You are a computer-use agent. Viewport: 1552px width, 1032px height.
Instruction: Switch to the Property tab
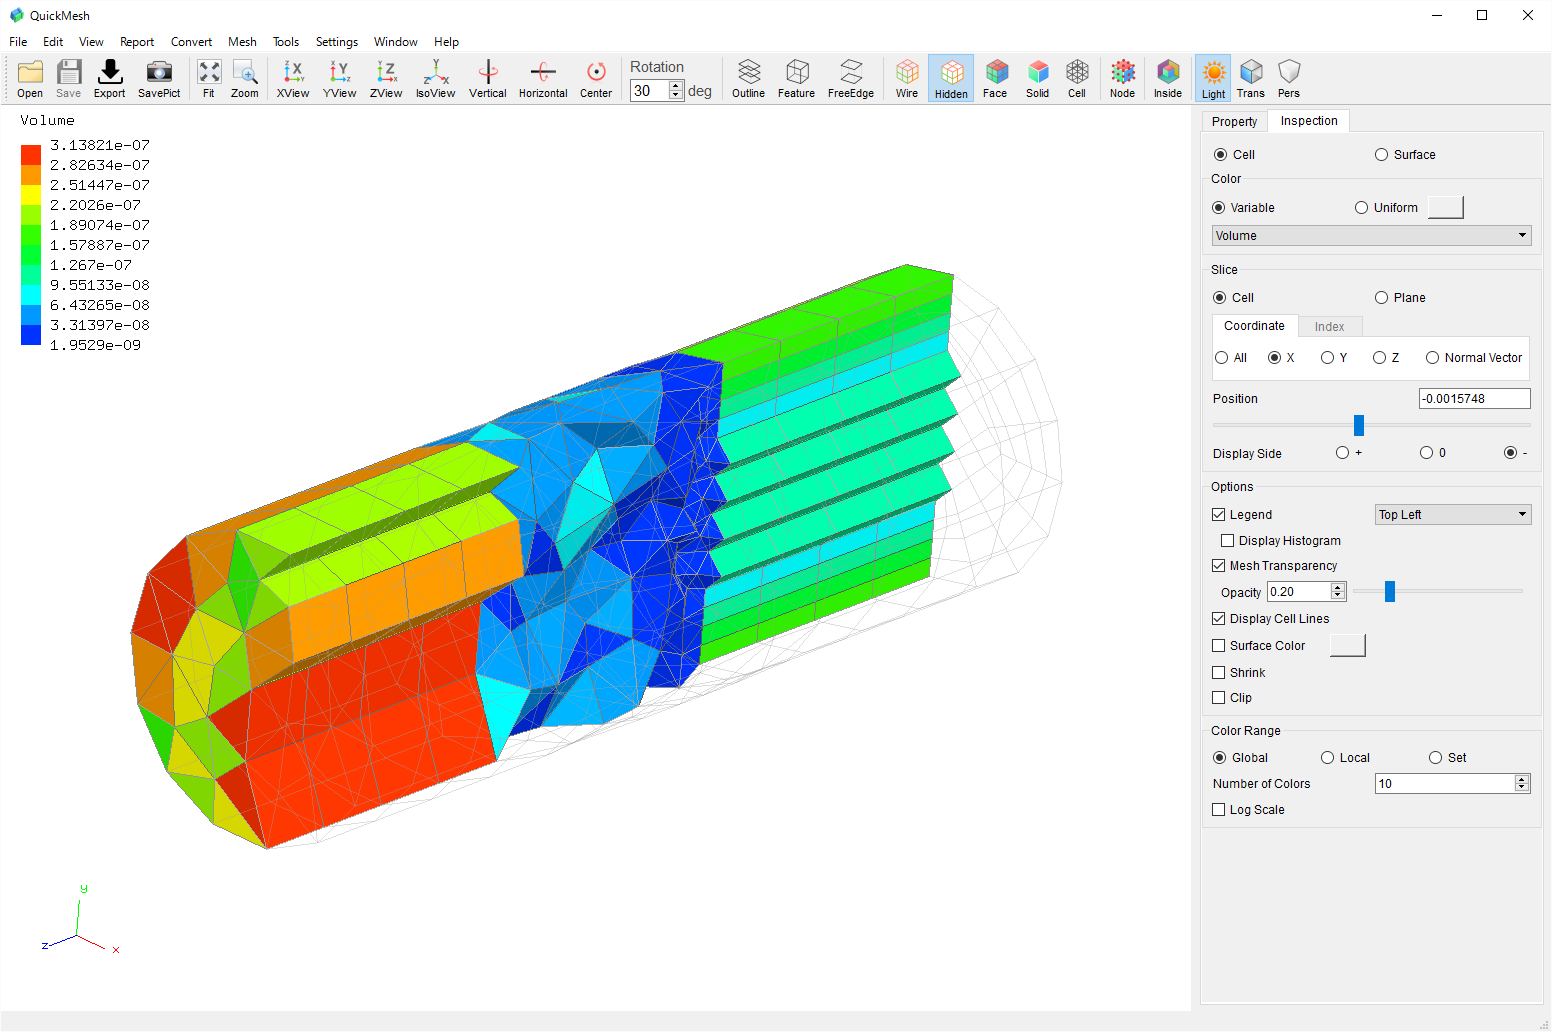[x=1234, y=121]
